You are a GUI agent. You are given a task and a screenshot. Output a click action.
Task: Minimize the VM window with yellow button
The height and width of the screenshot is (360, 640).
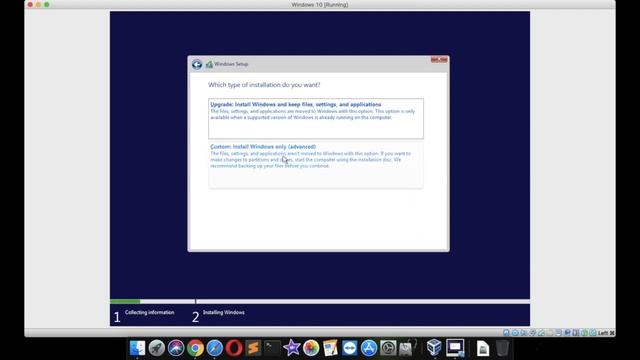(38, 4)
